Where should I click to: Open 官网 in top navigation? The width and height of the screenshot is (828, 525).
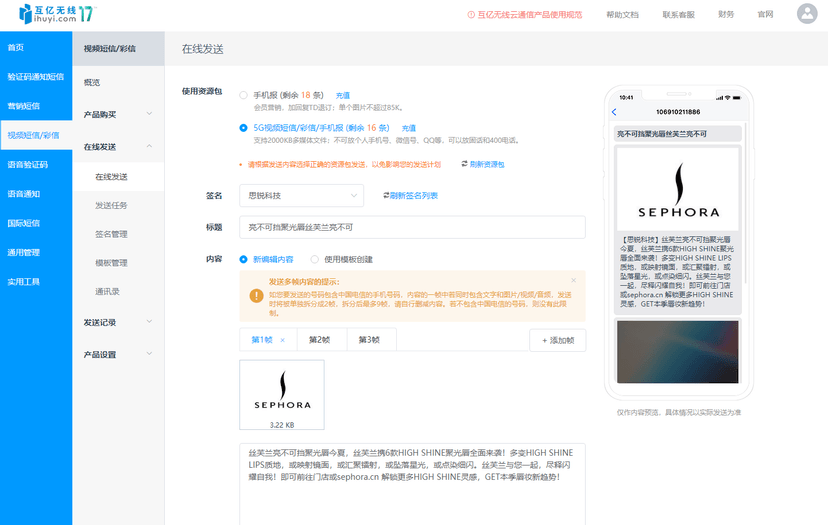(765, 14)
